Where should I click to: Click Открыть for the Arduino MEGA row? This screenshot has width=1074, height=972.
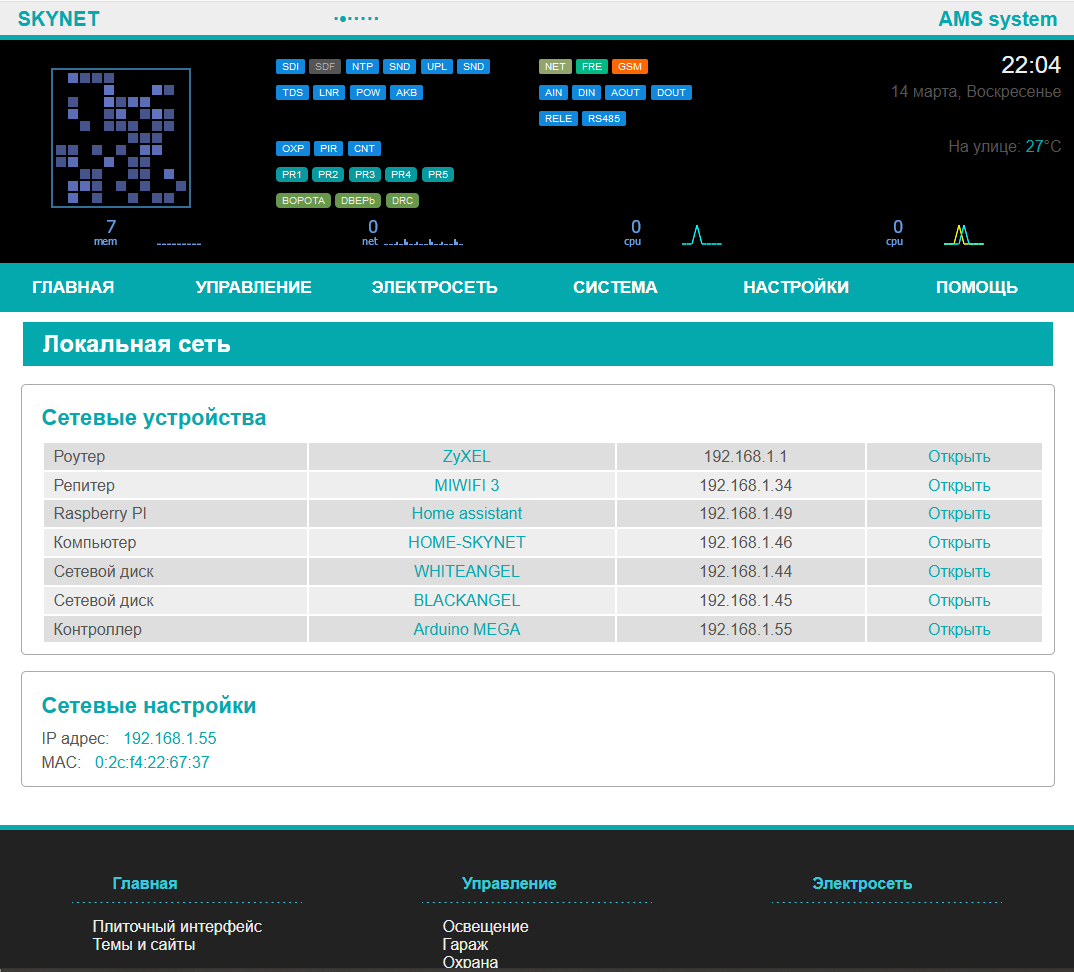click(958, 630)
